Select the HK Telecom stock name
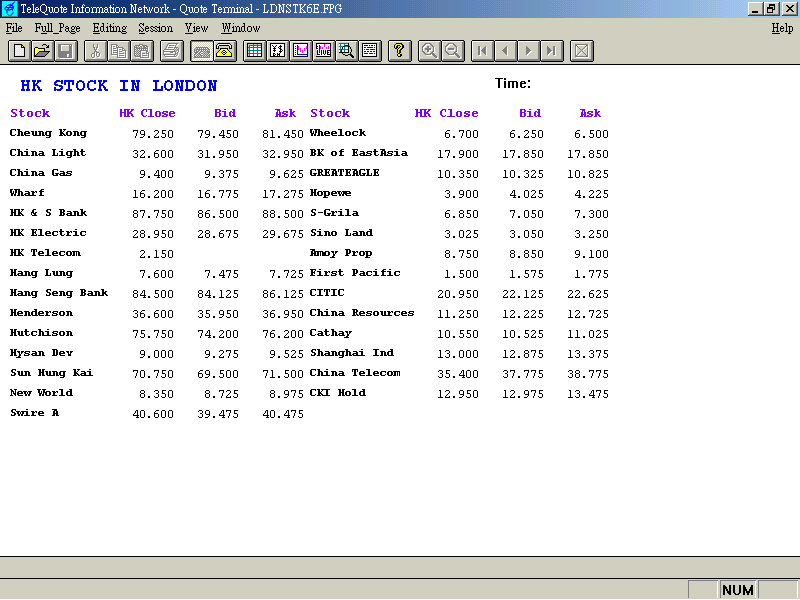 point(45,253)
